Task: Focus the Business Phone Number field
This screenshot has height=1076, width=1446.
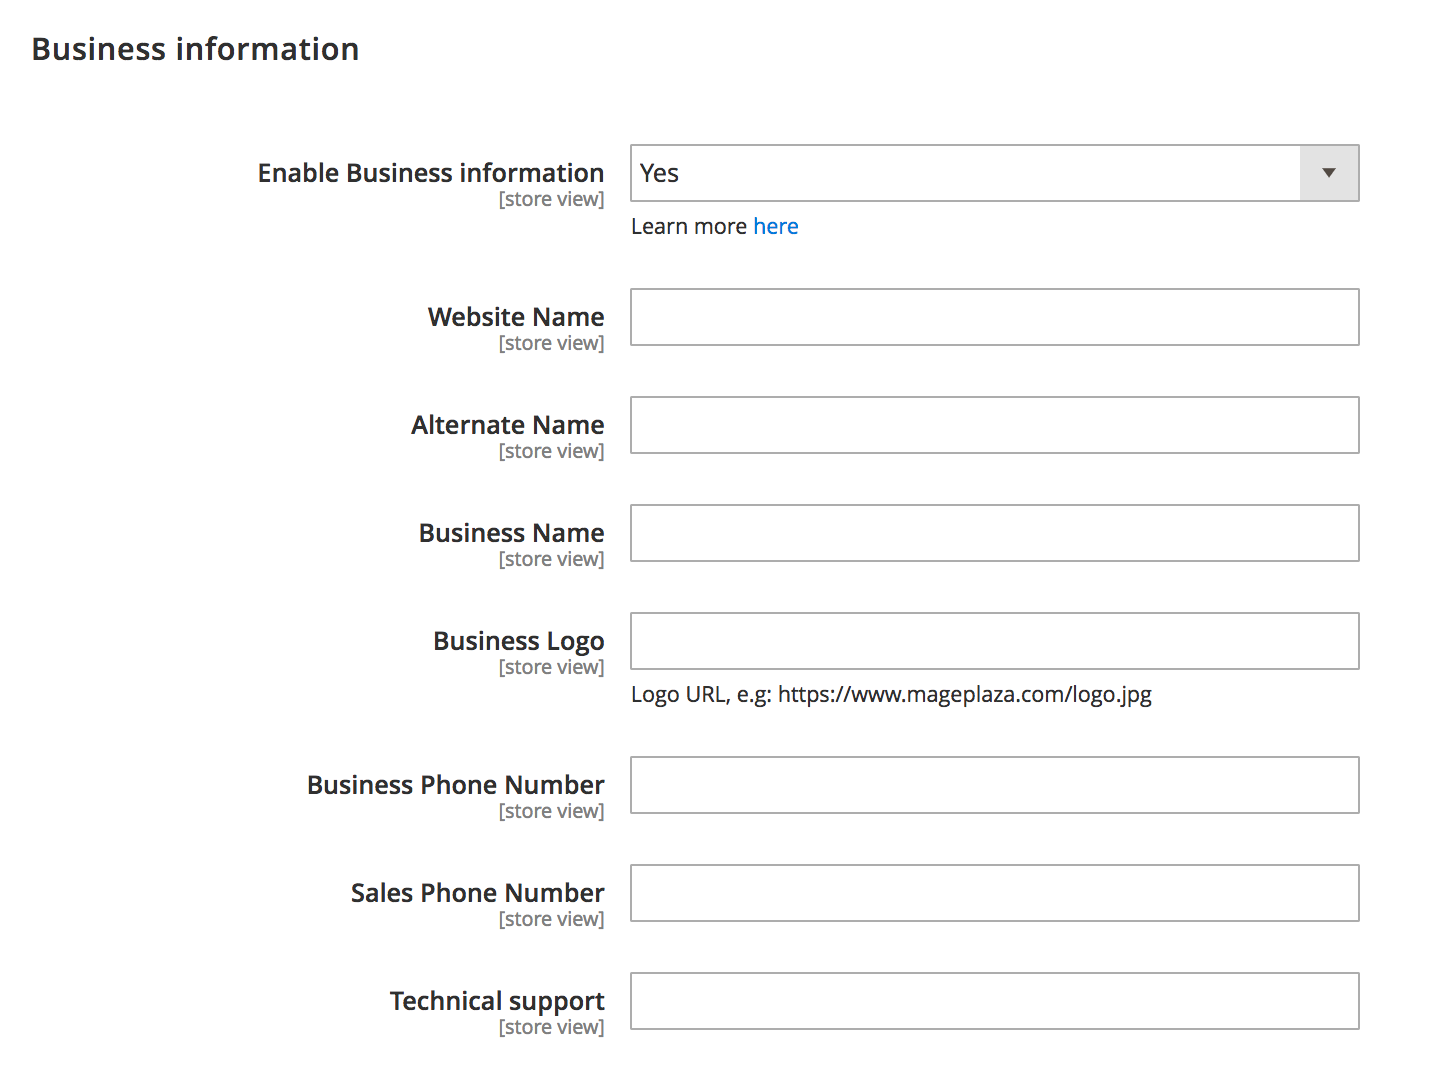Action: pos(994,785)
